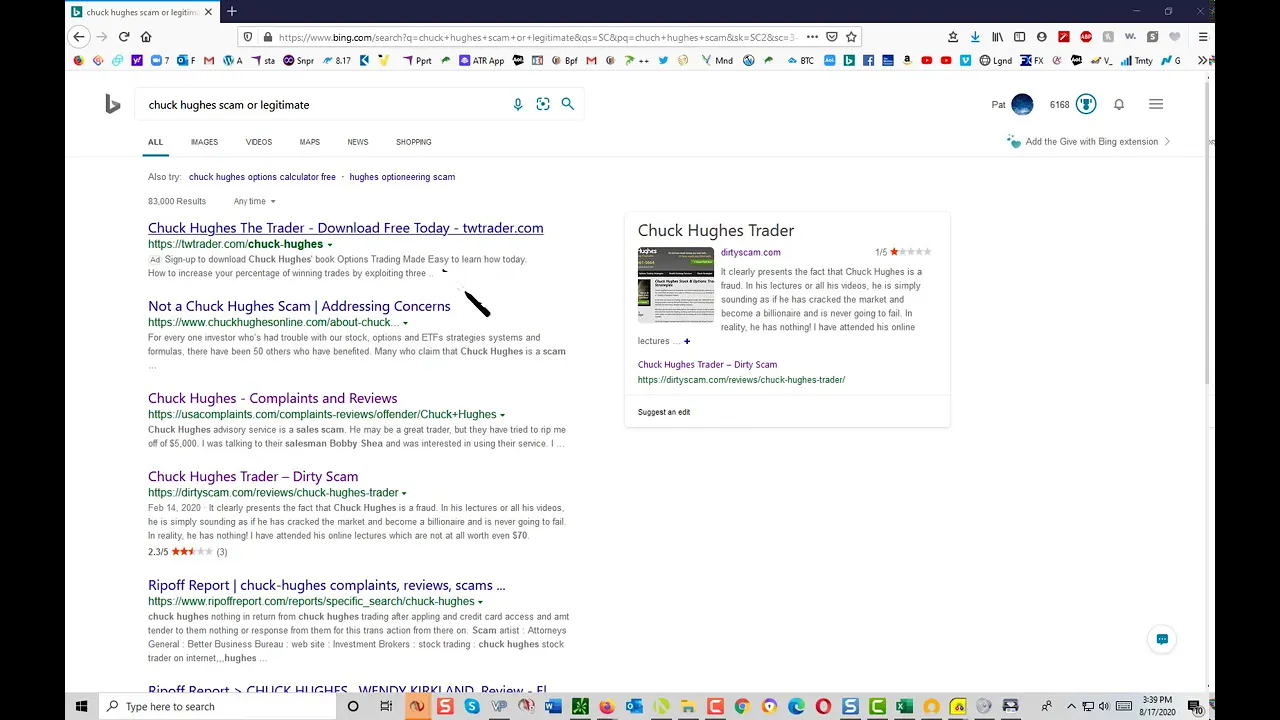This screenshot has width=1280, height=720.
Task: Click Type here to search box
Action: pos(216,706)
